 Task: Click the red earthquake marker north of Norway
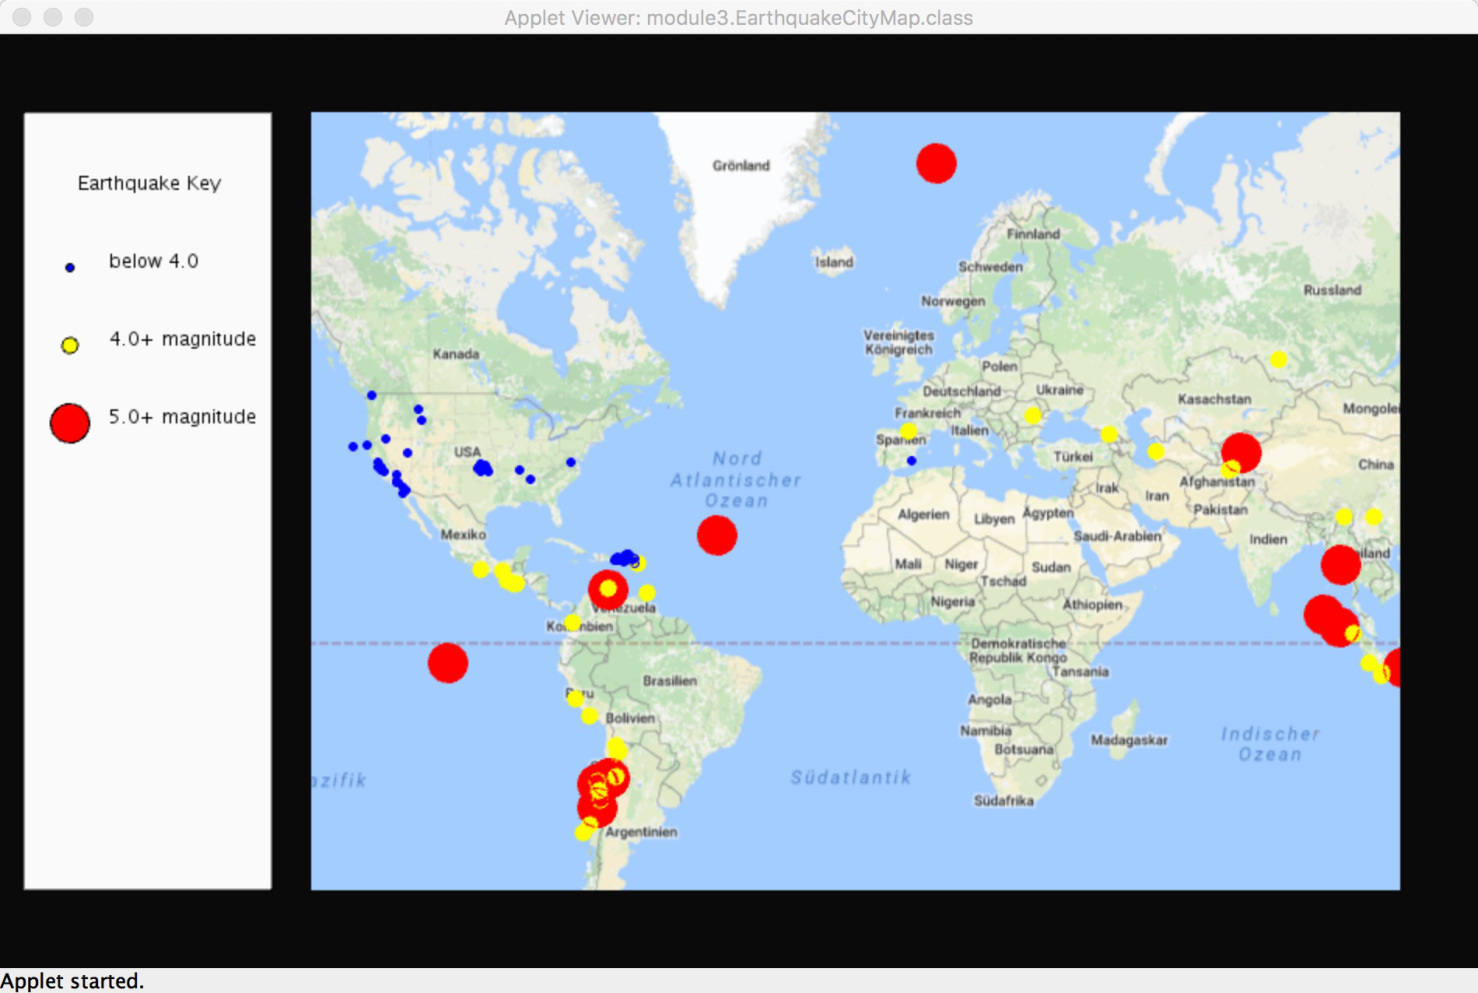pyautogui.click(x=936, y=163)
